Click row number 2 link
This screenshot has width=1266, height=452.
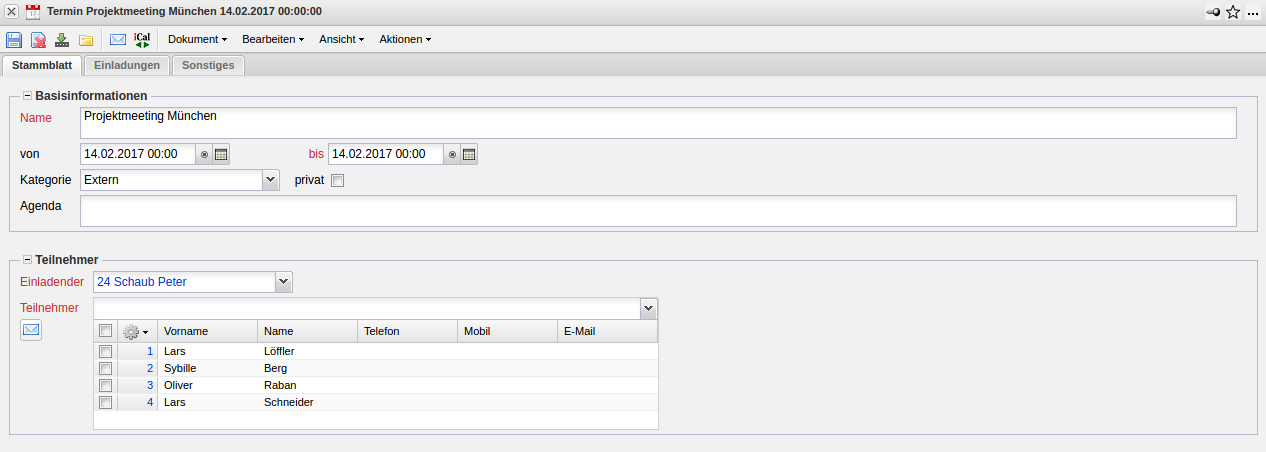(x=150, y=368)
